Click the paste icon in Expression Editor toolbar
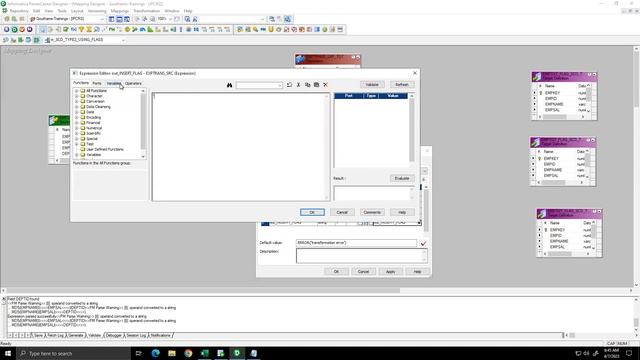The width and height of the screenshot is (640, 360). 316,85
